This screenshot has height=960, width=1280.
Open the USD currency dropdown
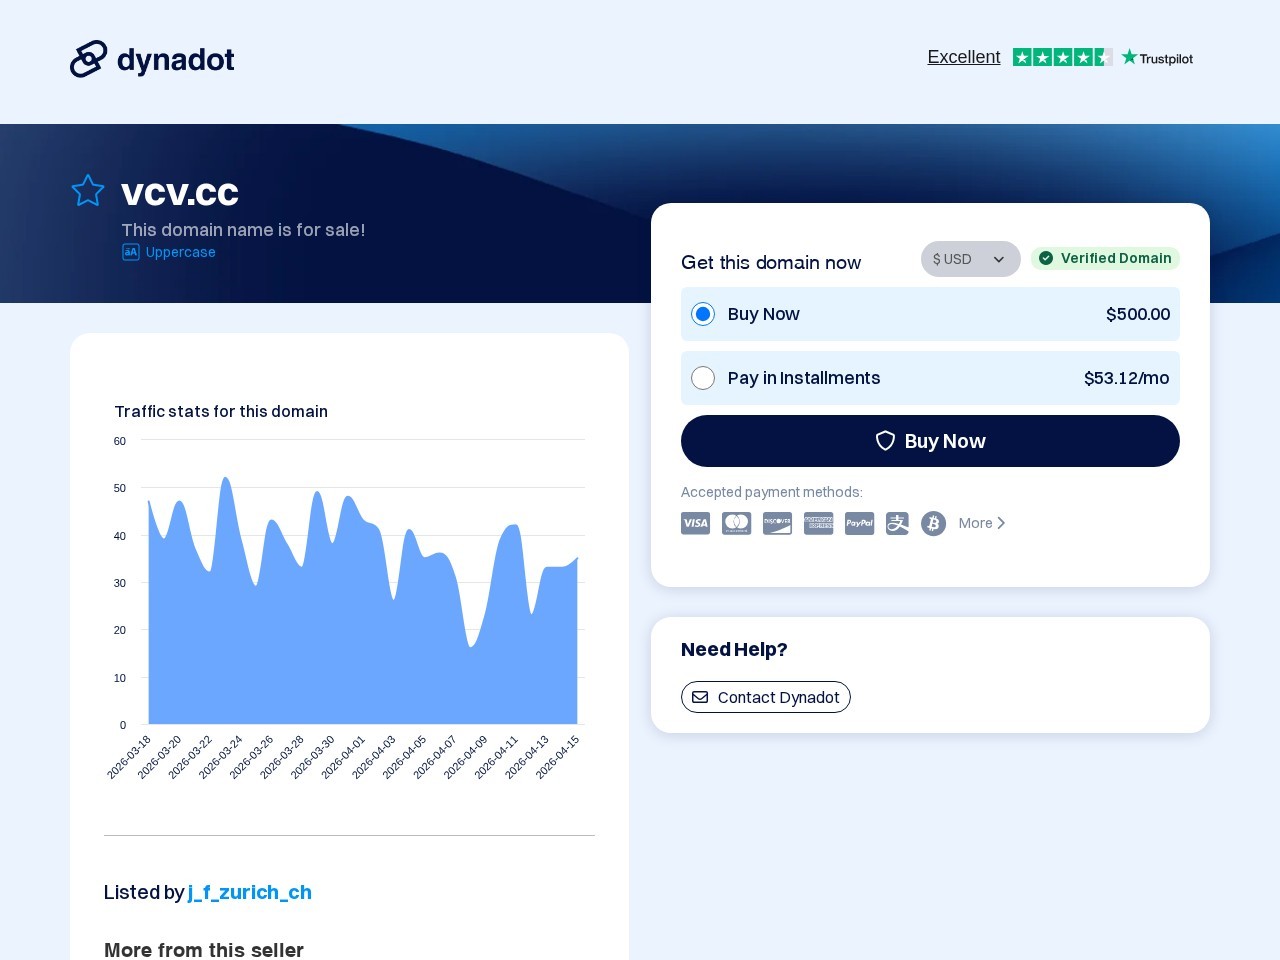point(970,259)
